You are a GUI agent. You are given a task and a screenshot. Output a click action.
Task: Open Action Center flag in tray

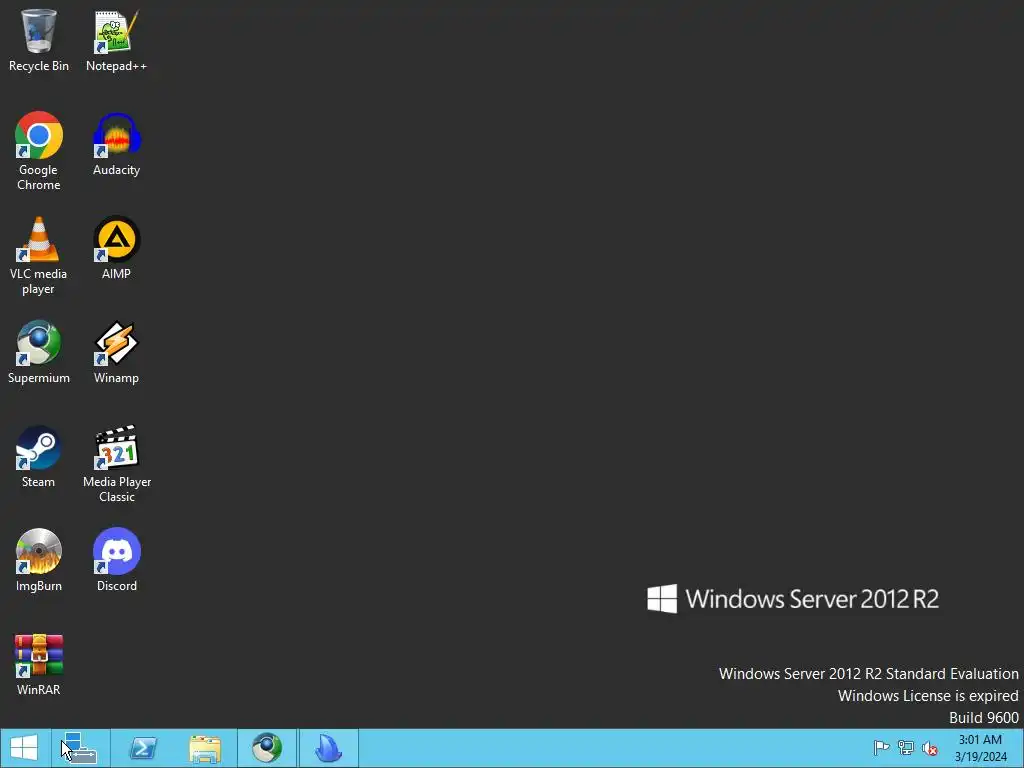point(881,748)
